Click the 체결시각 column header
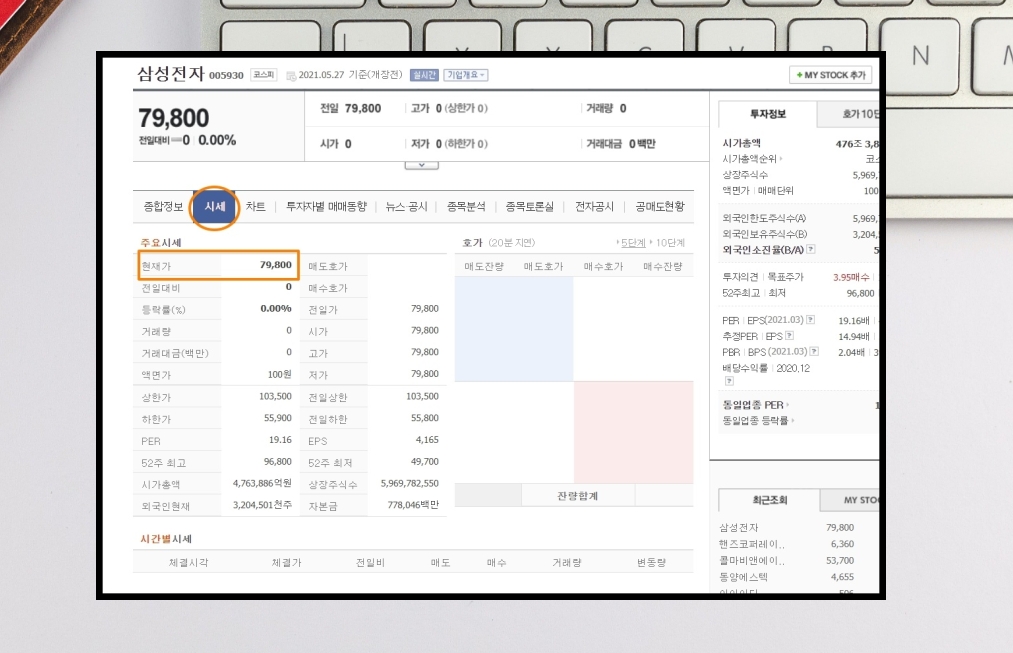 tap(189, 563)
